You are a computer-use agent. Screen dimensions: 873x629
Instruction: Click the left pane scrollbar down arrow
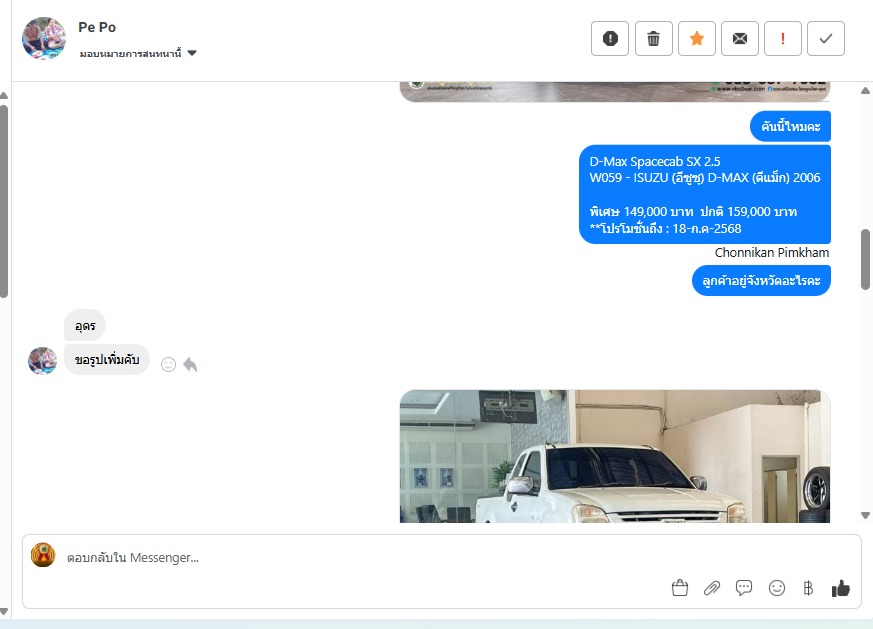(x=4, y=612)
